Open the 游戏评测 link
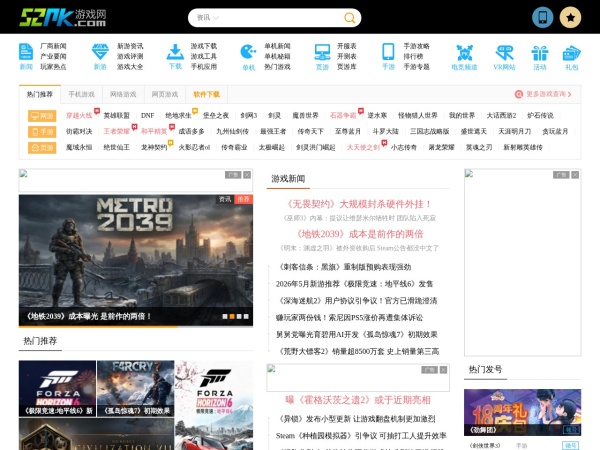Image resolution: width=600 pixels, height=450 pixels. tap(130, 56)
